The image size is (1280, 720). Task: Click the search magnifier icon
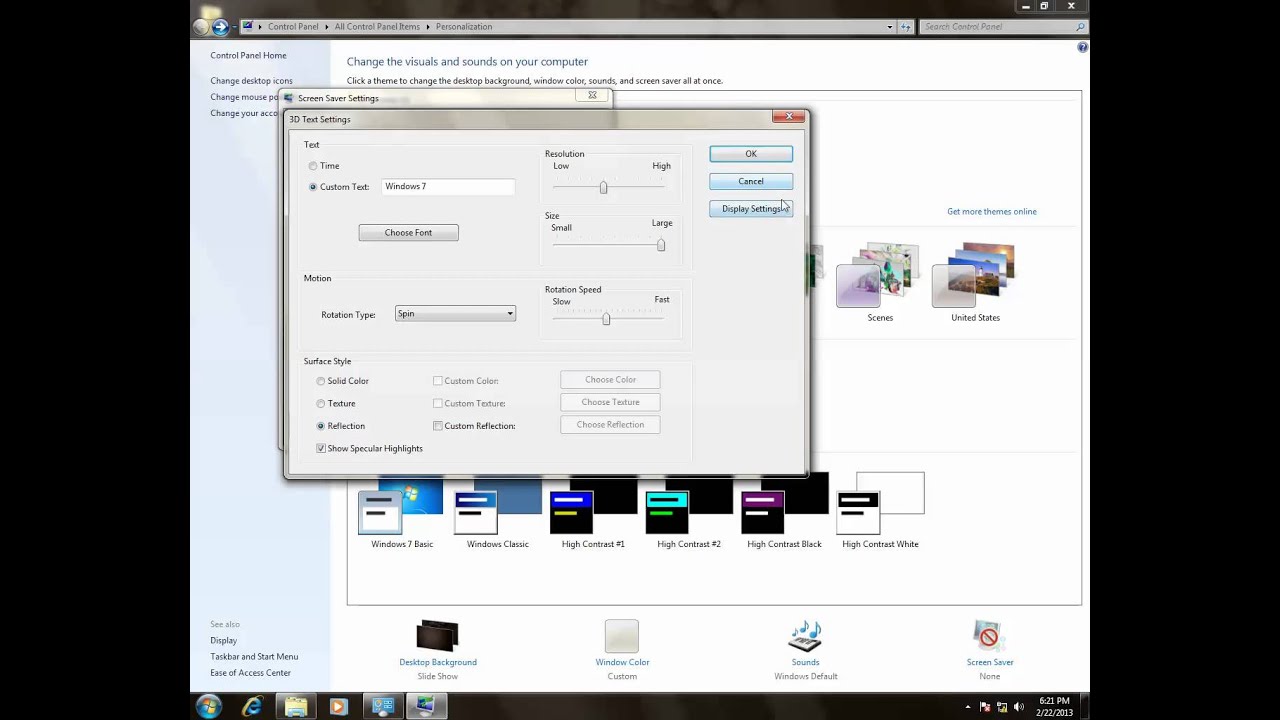coord(1080,27)
